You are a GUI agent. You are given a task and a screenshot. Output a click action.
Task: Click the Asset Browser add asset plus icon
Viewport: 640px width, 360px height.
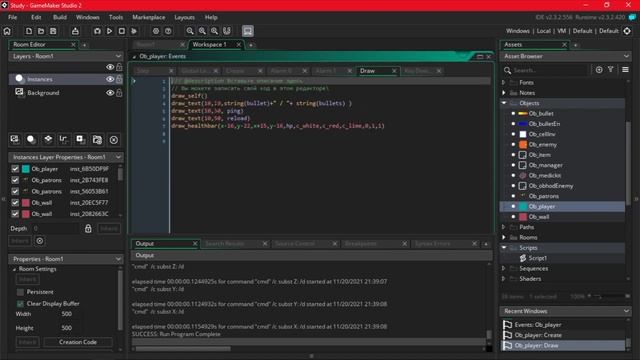click(599, 70)
